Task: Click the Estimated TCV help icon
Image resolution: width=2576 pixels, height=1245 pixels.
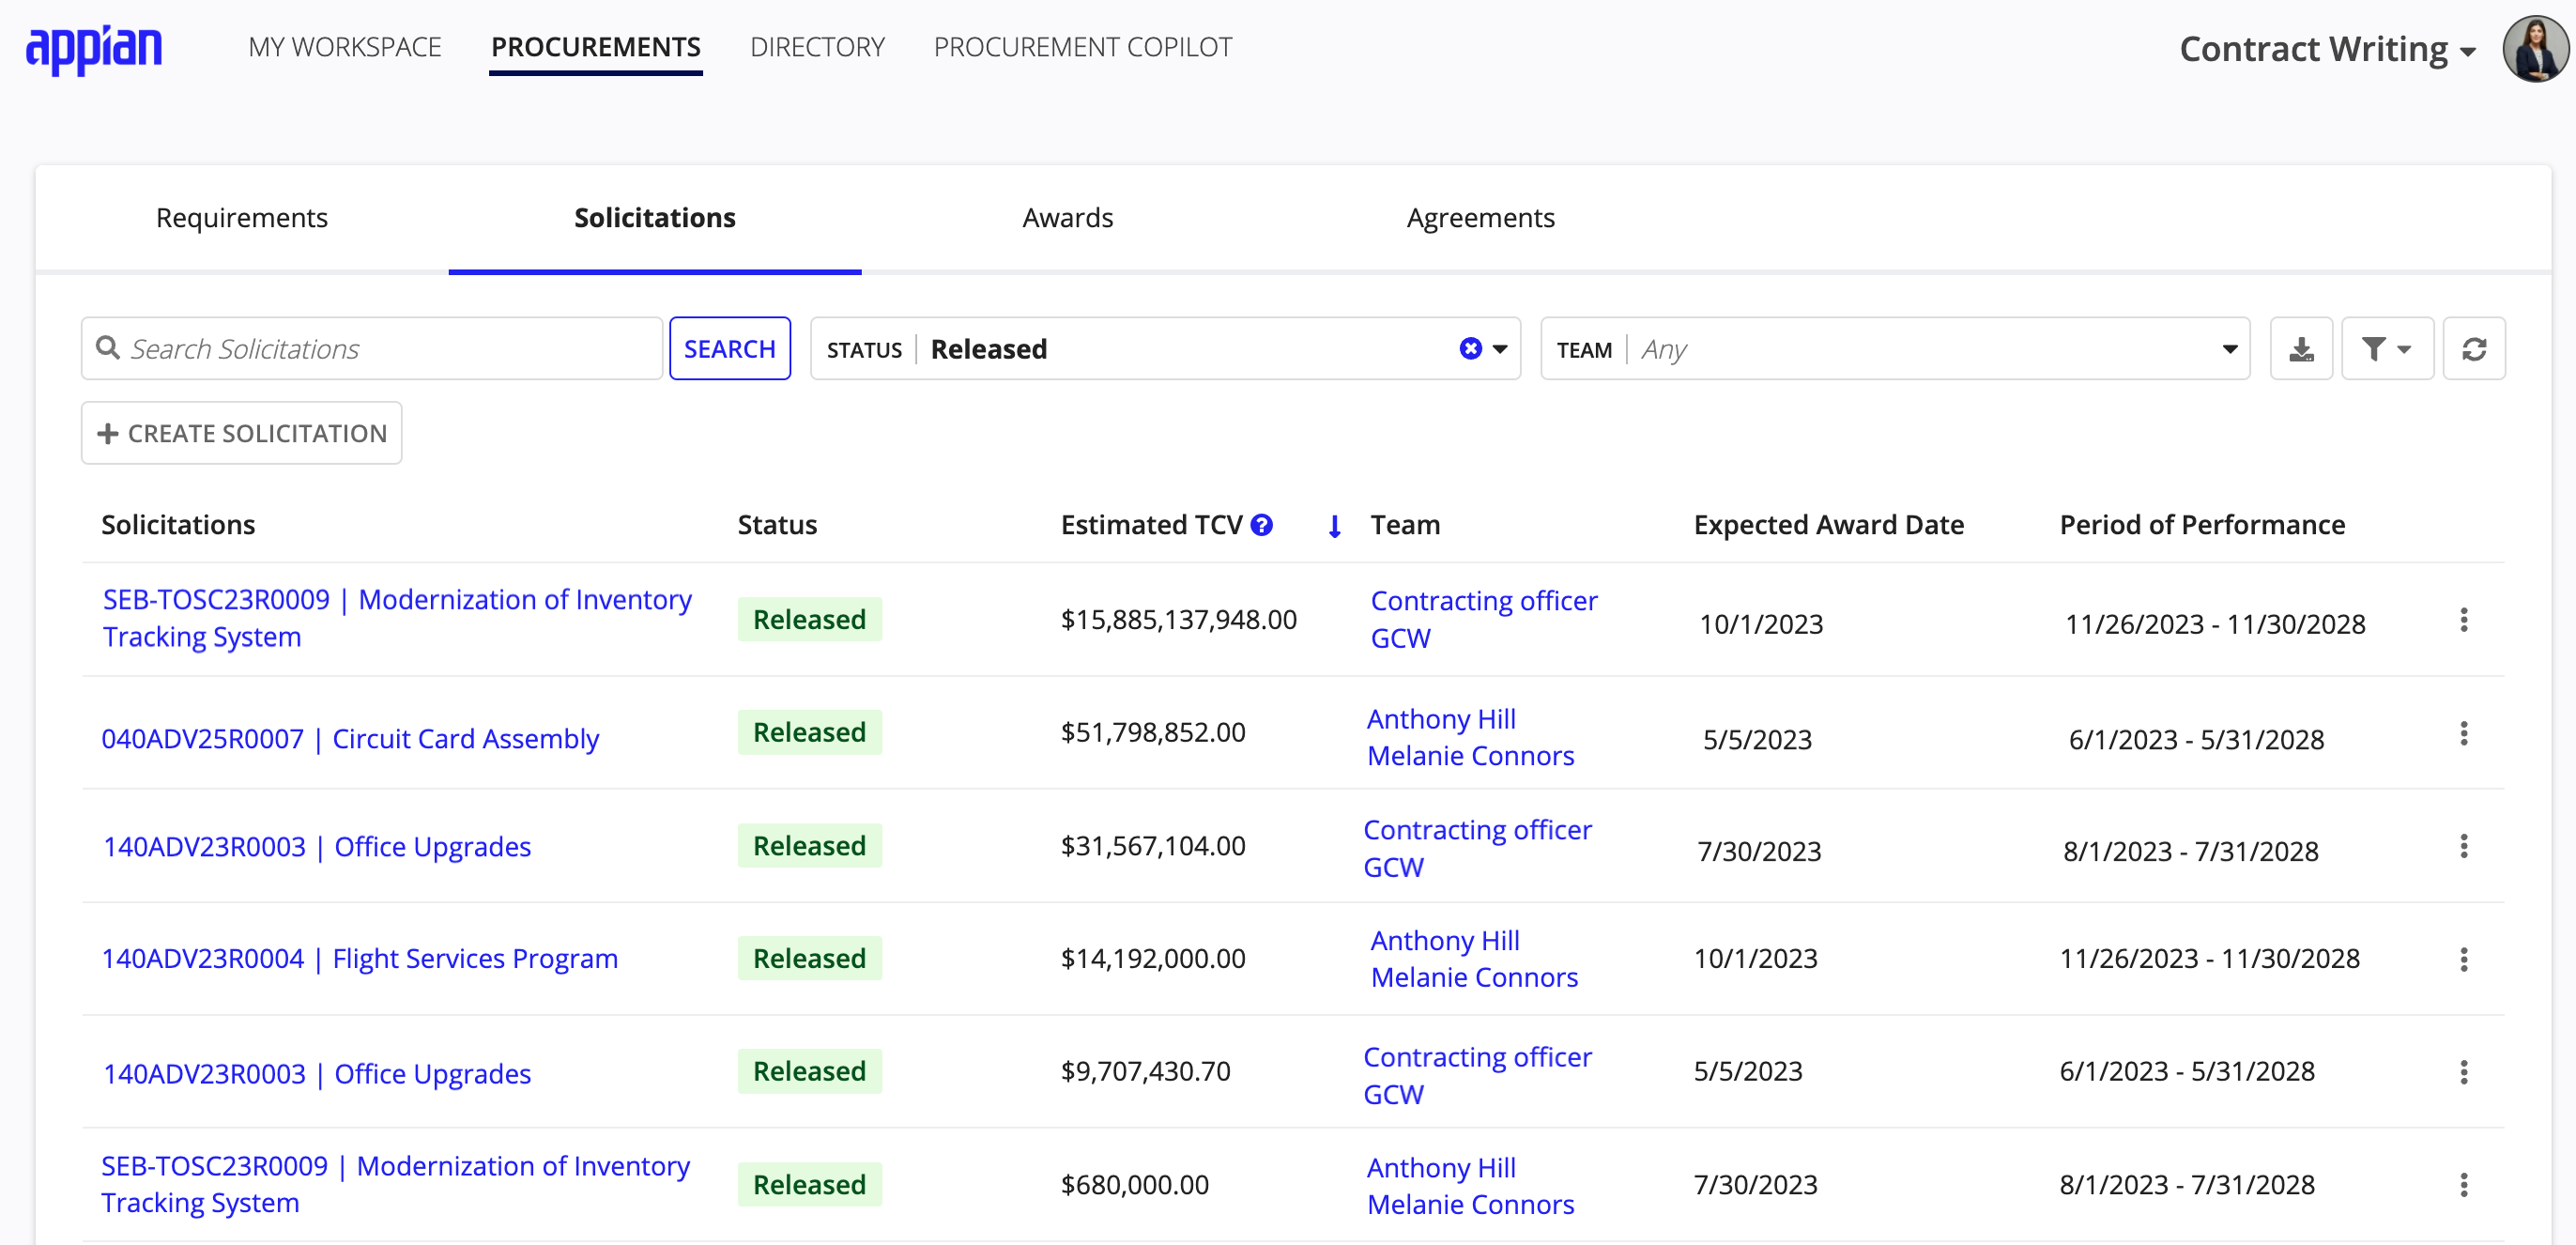Action: coord(1262,524)
